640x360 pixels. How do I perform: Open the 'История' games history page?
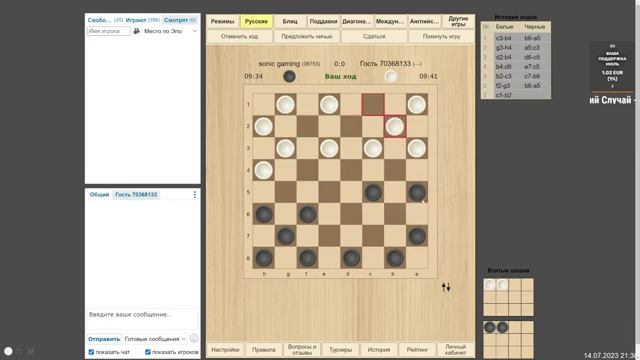point(379,349)
